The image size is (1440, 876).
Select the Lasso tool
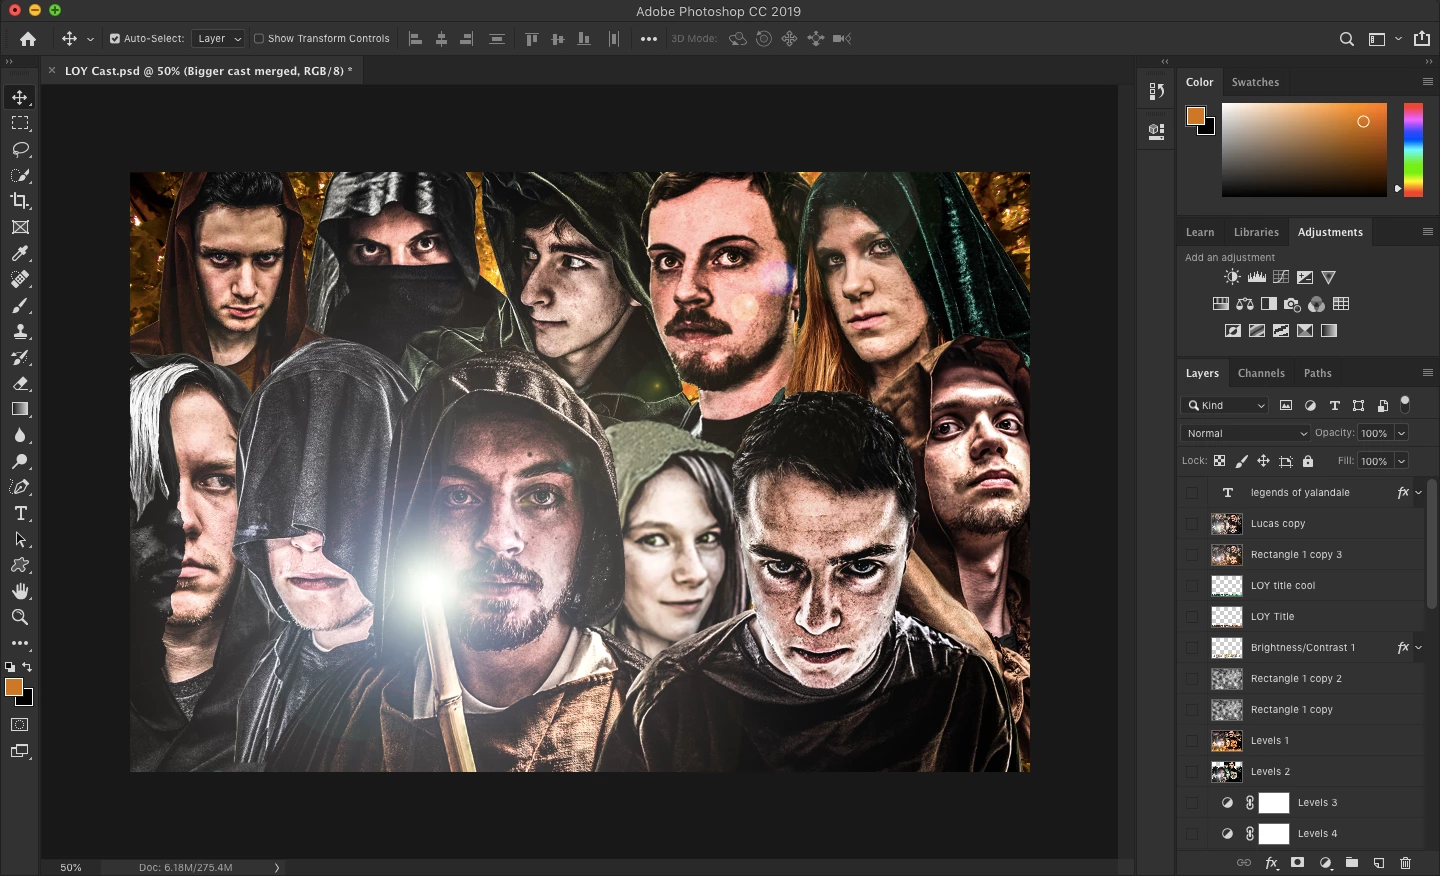coord(20,149)
